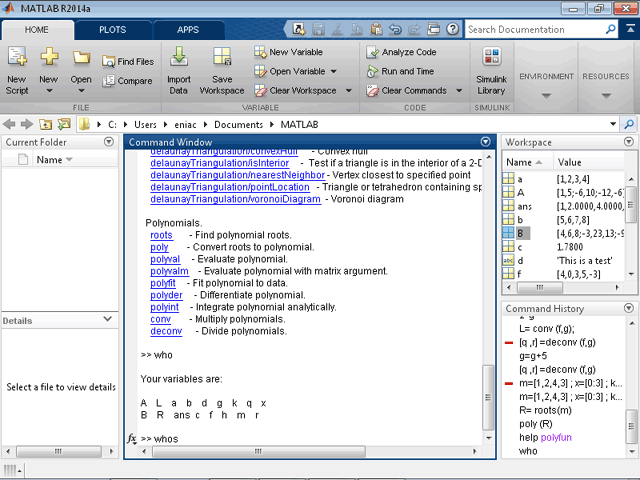This screenshot has height=480, width=640.
Task: Open the deconv help link
Action: point(166,331)
